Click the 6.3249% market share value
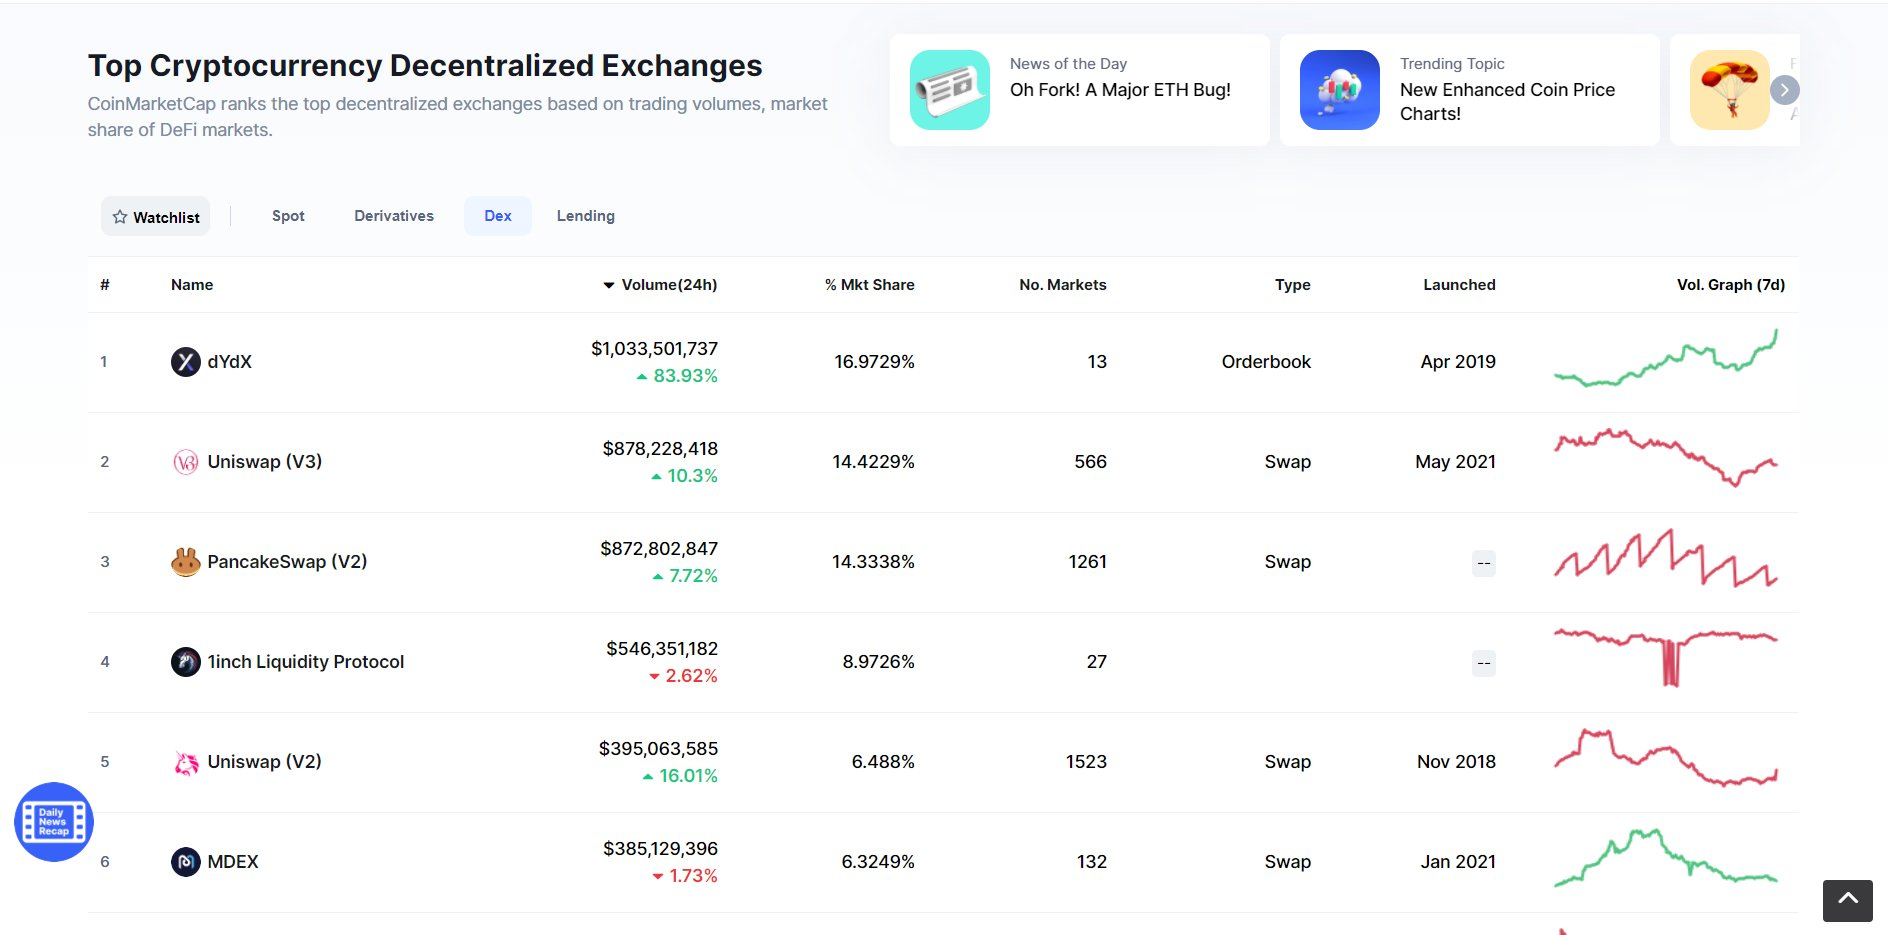 tap(878, 862)
